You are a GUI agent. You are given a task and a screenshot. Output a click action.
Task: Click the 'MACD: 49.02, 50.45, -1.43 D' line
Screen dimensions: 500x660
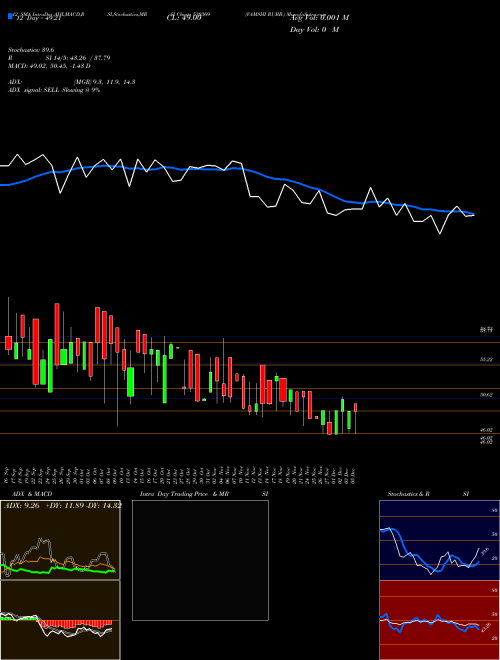(x=49, y=66)
